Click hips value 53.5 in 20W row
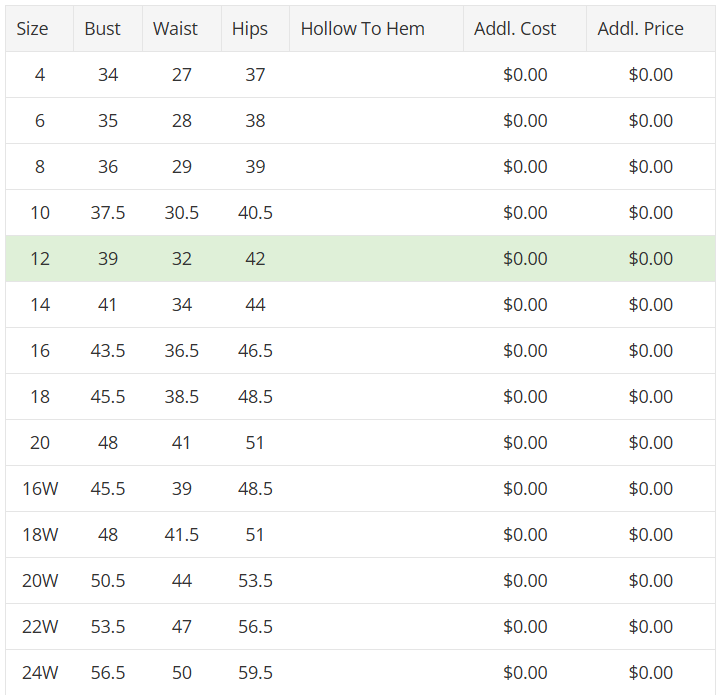Image resolution: width=720 pixels, height=695 pixels. (x=255, y=581)
